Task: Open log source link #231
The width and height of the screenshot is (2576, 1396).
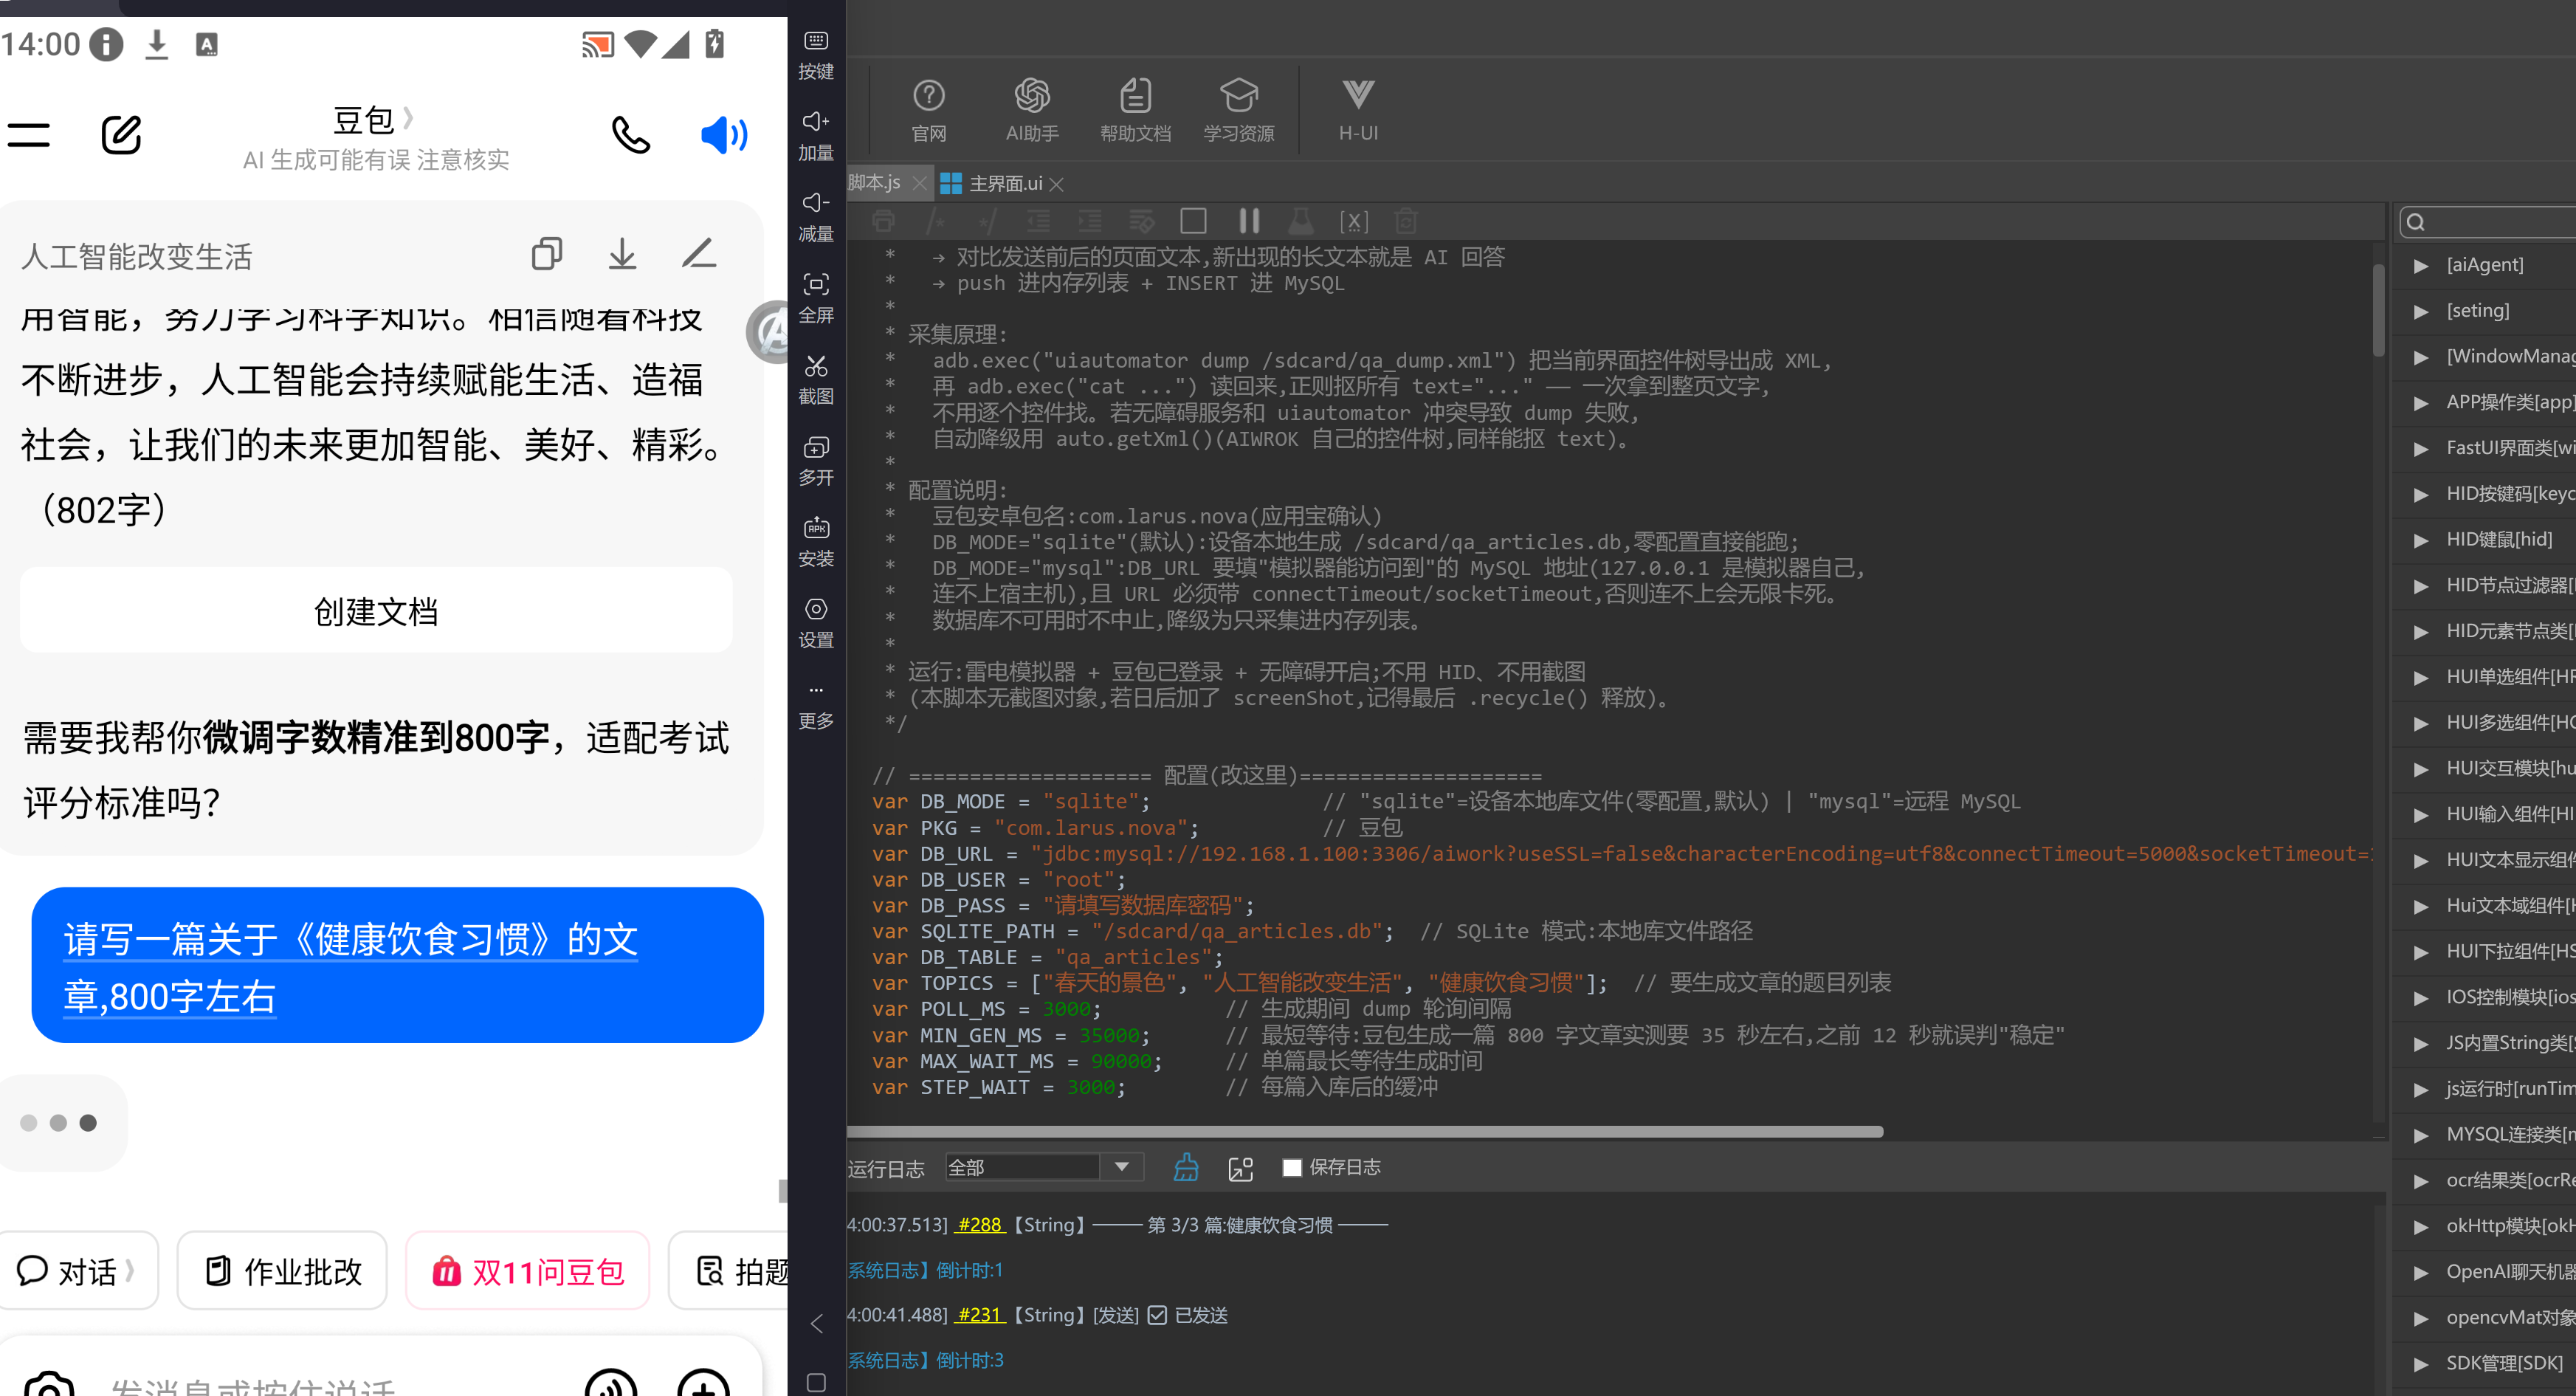Action: (980, 1315)
